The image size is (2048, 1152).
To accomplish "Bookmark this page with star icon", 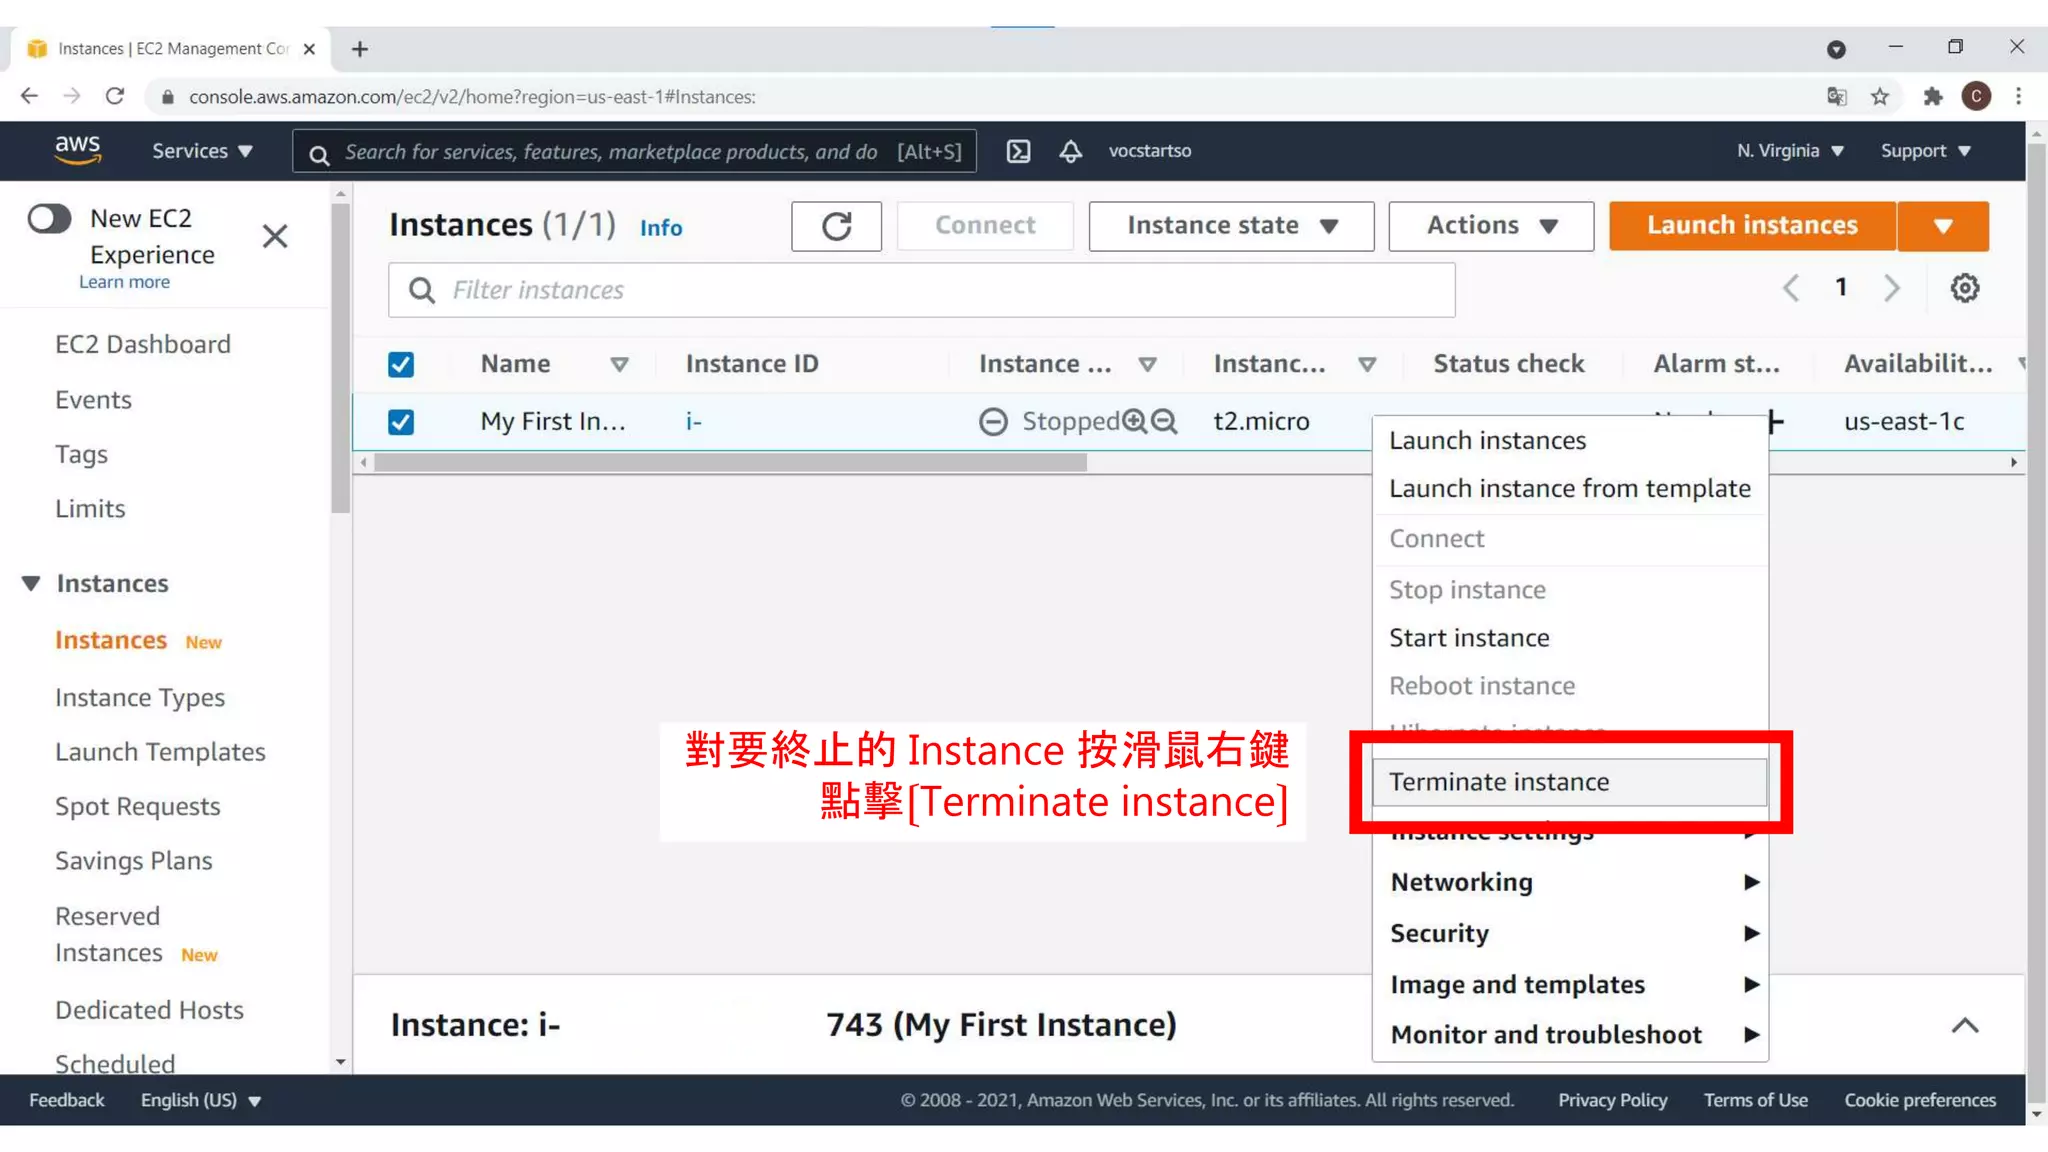I will pos(1880,96).
